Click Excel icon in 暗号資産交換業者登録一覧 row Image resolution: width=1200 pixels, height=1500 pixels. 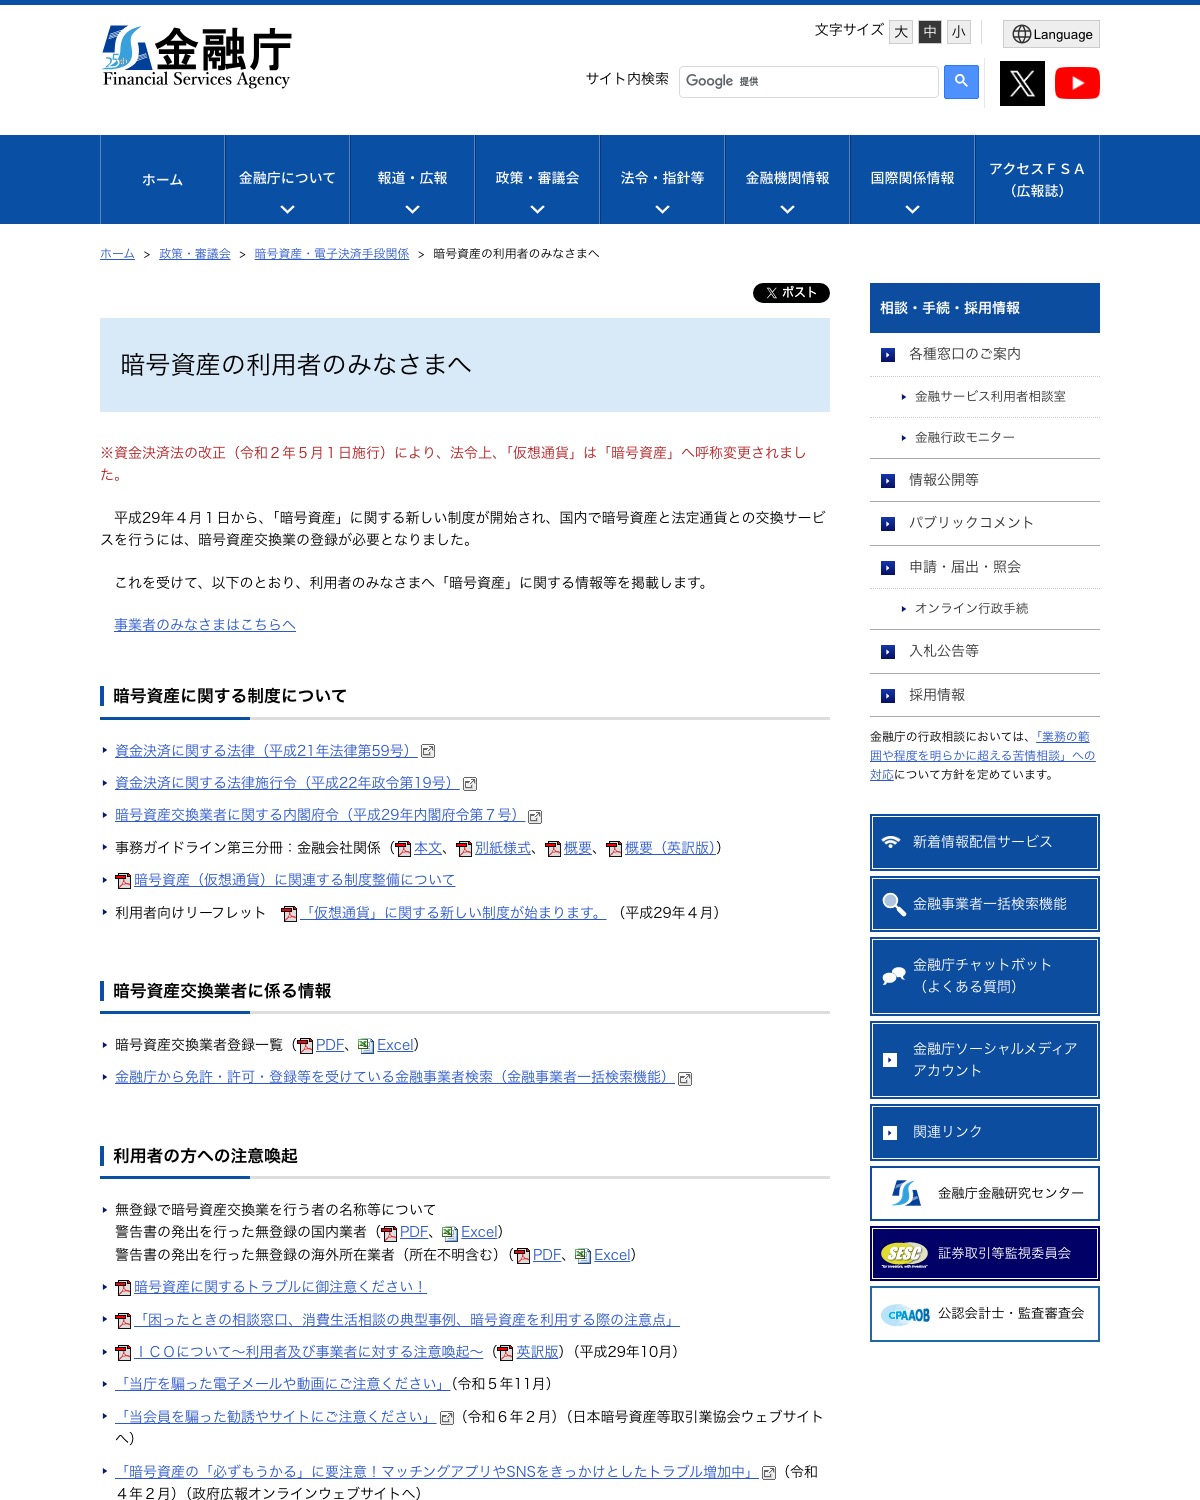pyautogui.click(x=366, y=1046)
